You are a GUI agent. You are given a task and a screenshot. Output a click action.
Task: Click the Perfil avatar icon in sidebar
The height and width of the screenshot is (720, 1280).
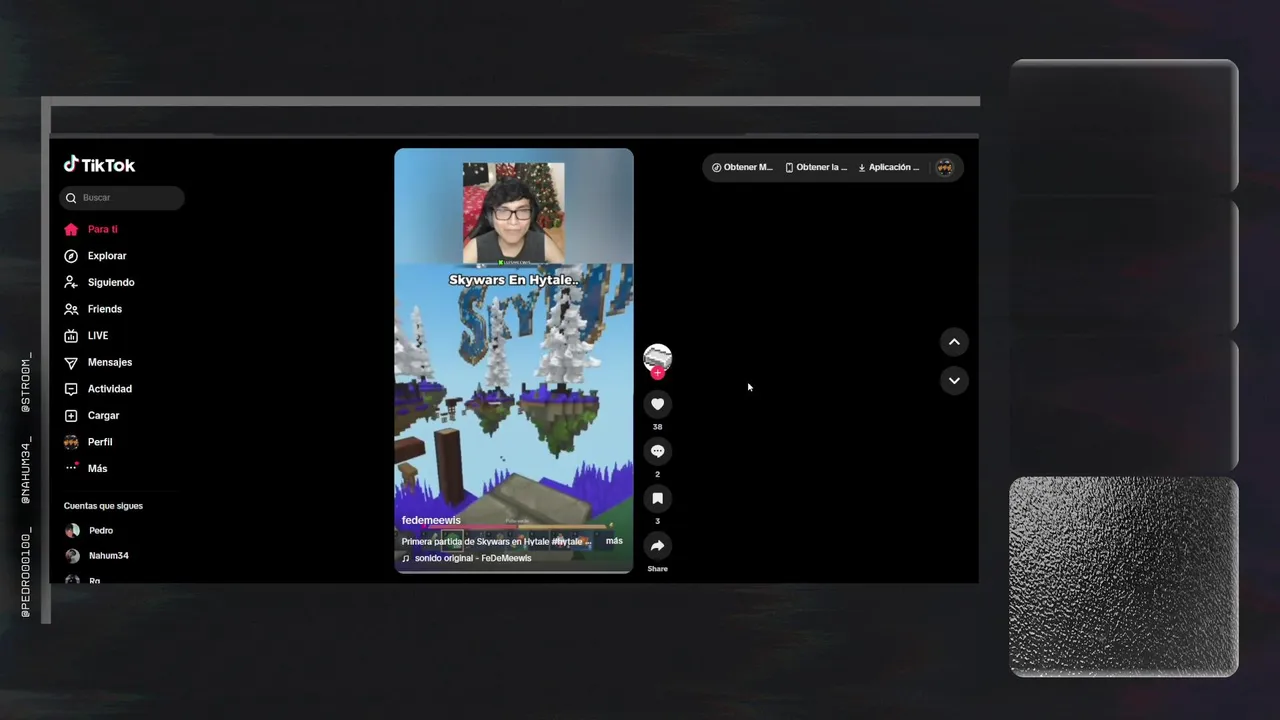pos(71,442)
